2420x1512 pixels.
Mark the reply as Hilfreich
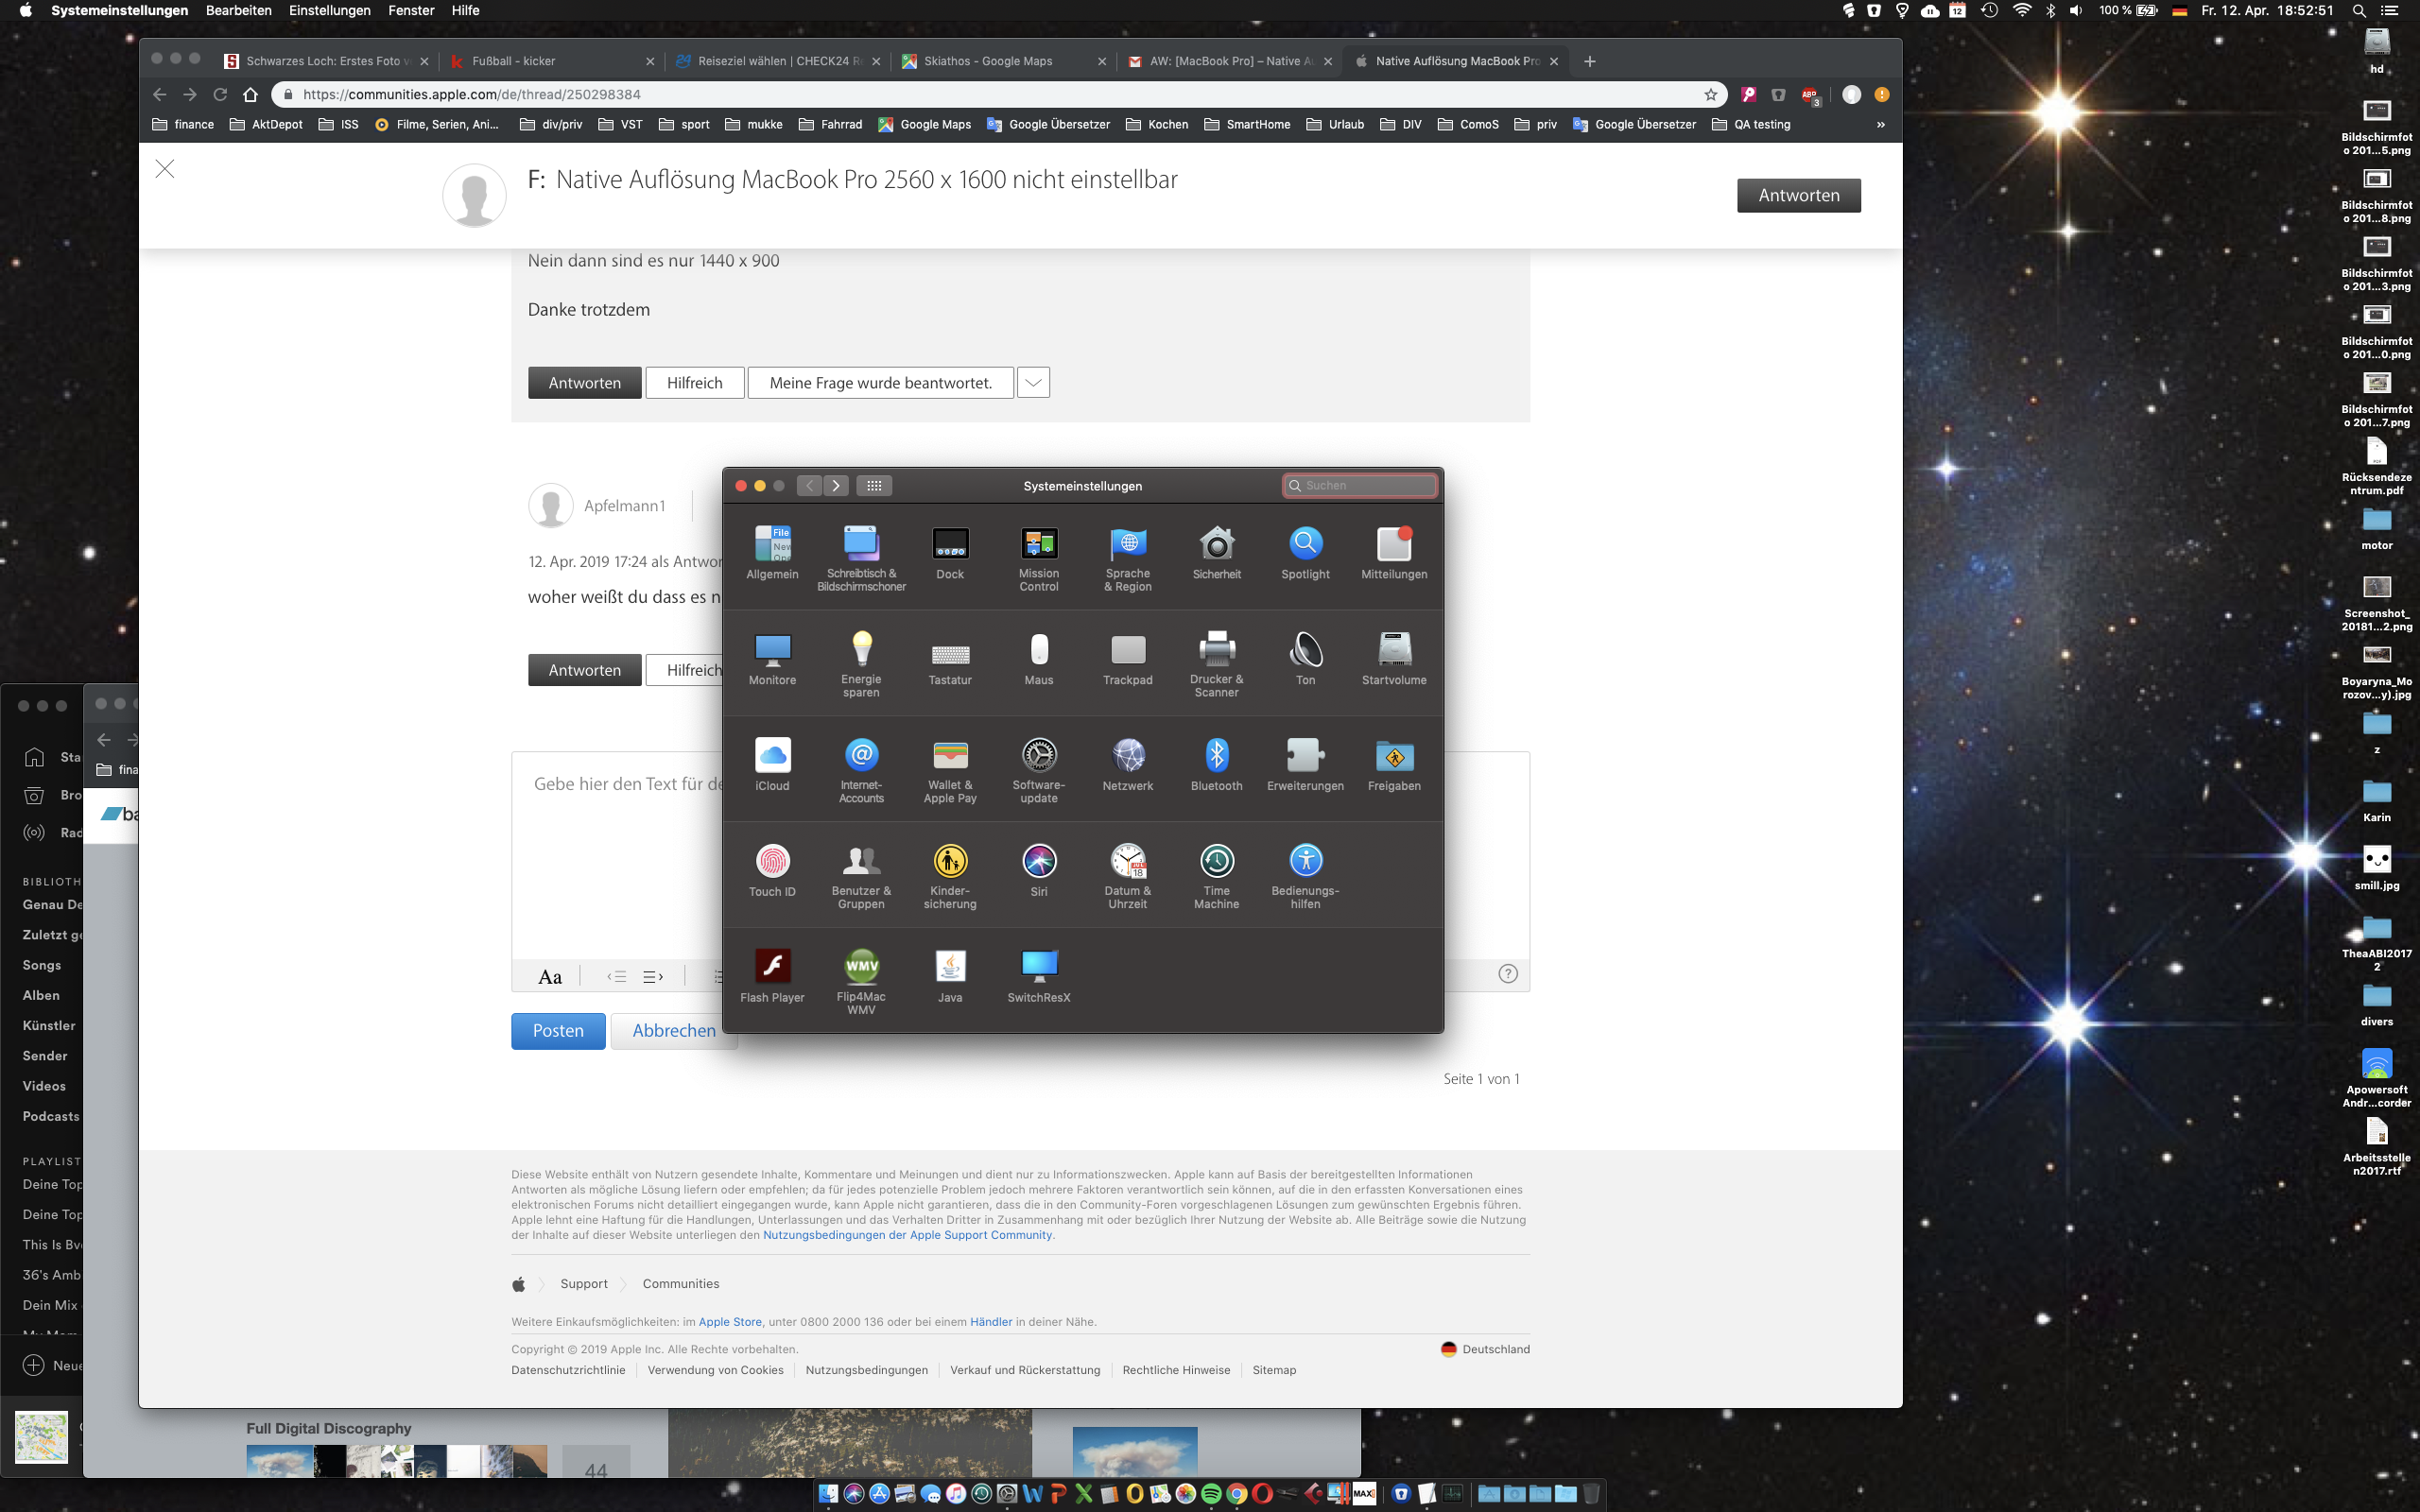pos(694,383)
